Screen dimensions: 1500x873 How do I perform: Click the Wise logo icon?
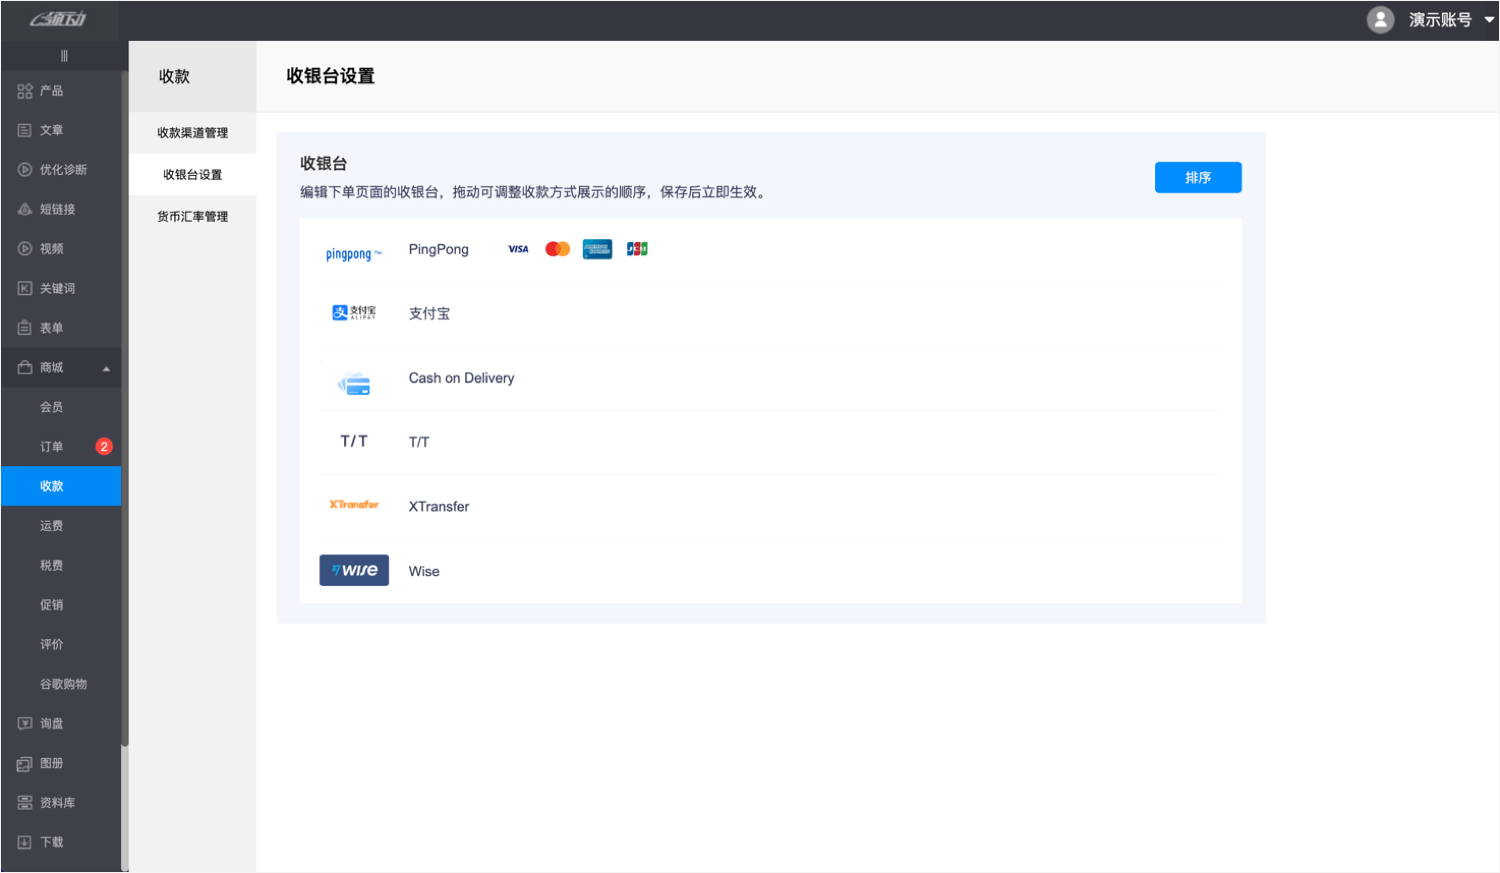pyautogui.click(x=354, y=570)
